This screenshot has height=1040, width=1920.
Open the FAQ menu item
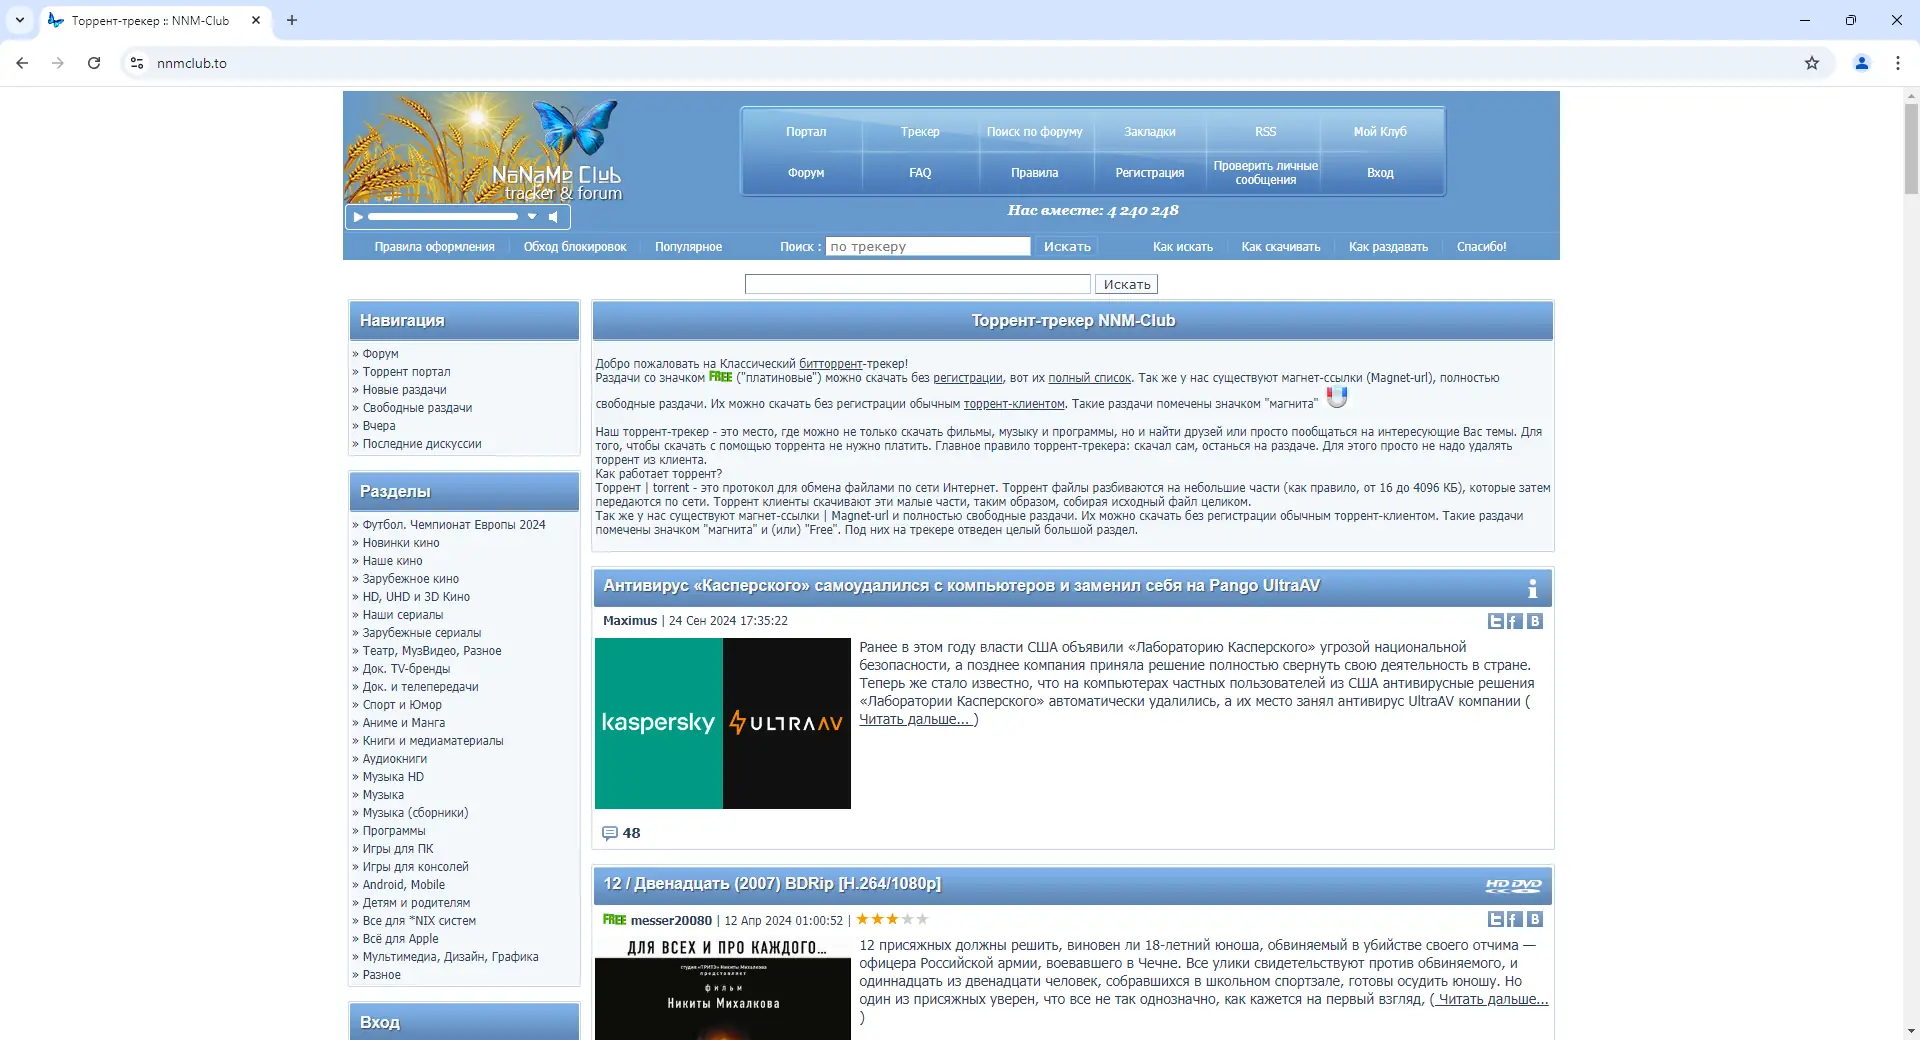(920, 173)
